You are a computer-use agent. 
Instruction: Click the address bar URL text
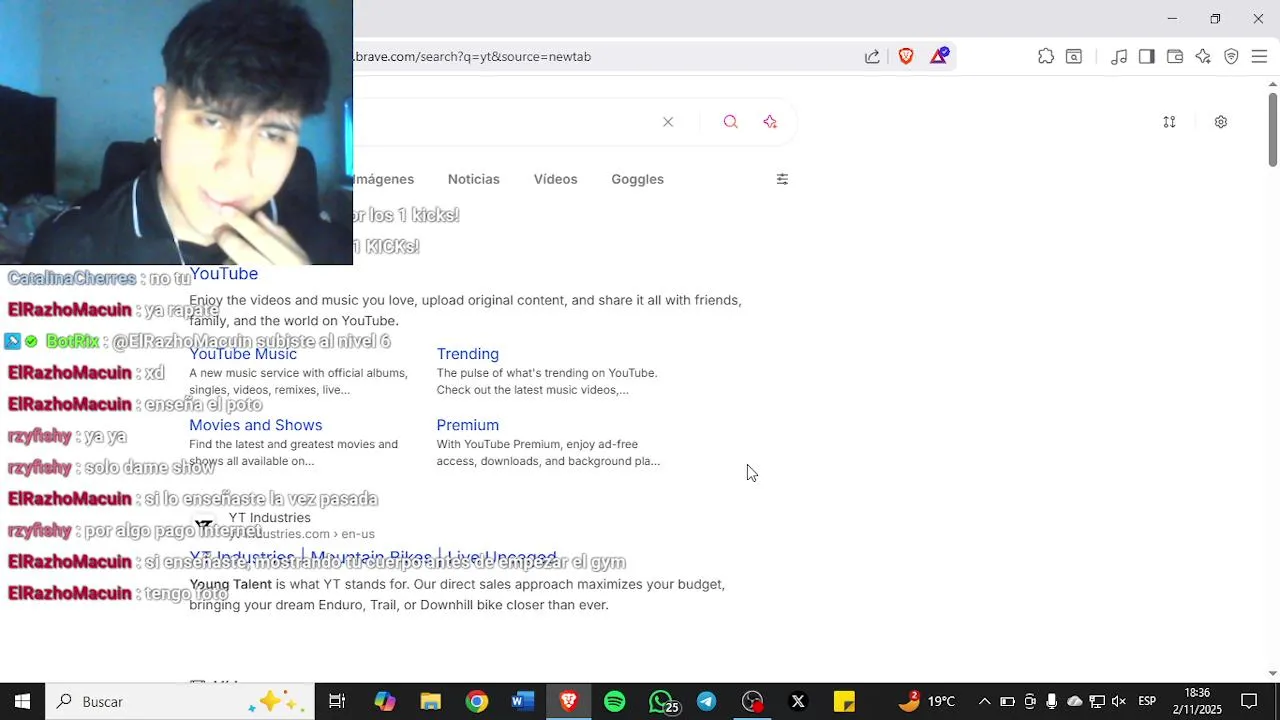click(x=473, y=57)
